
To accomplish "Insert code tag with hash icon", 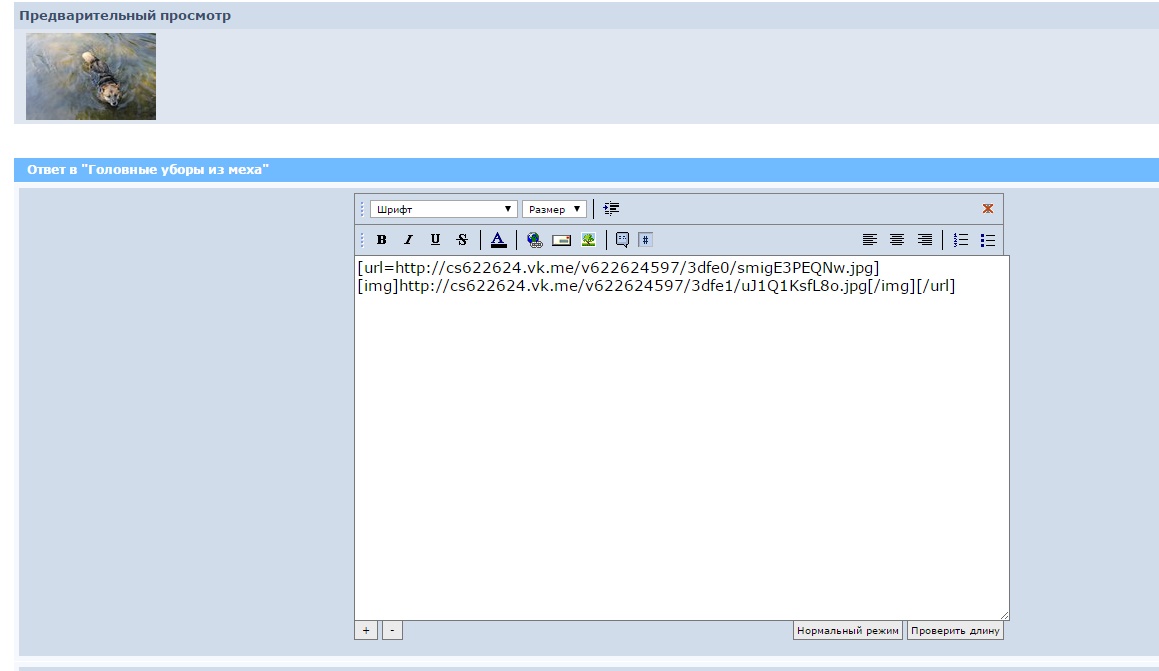I will 645,239.
